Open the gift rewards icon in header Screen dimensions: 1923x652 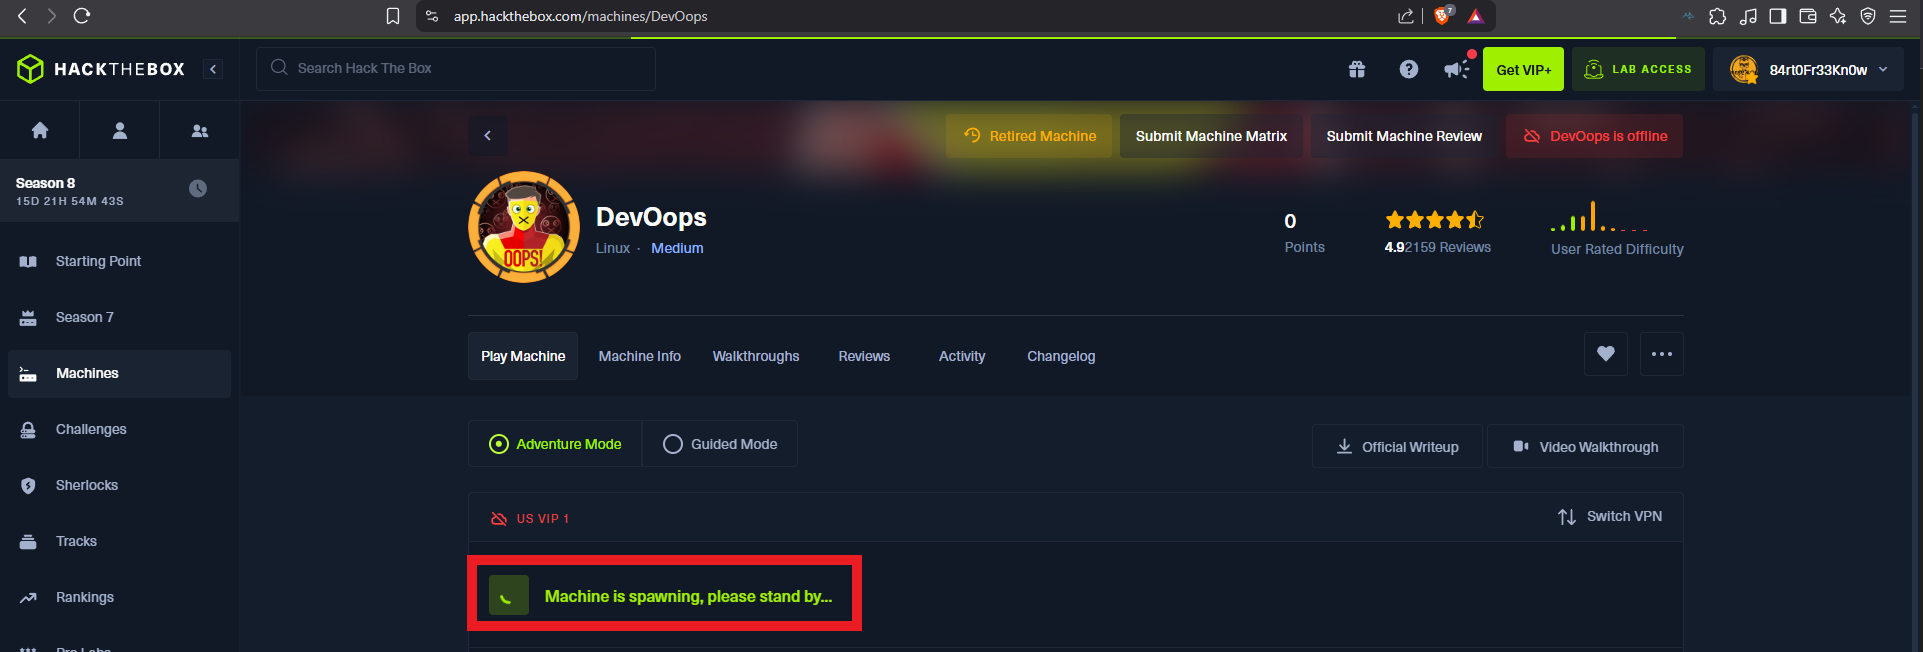pyautogui.click(x=1357, y=69)
